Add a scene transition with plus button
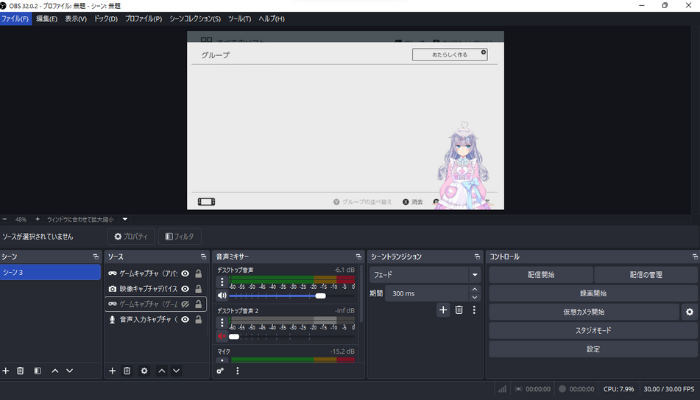This screenshot has width=700, height=400. tap(443, 310)
